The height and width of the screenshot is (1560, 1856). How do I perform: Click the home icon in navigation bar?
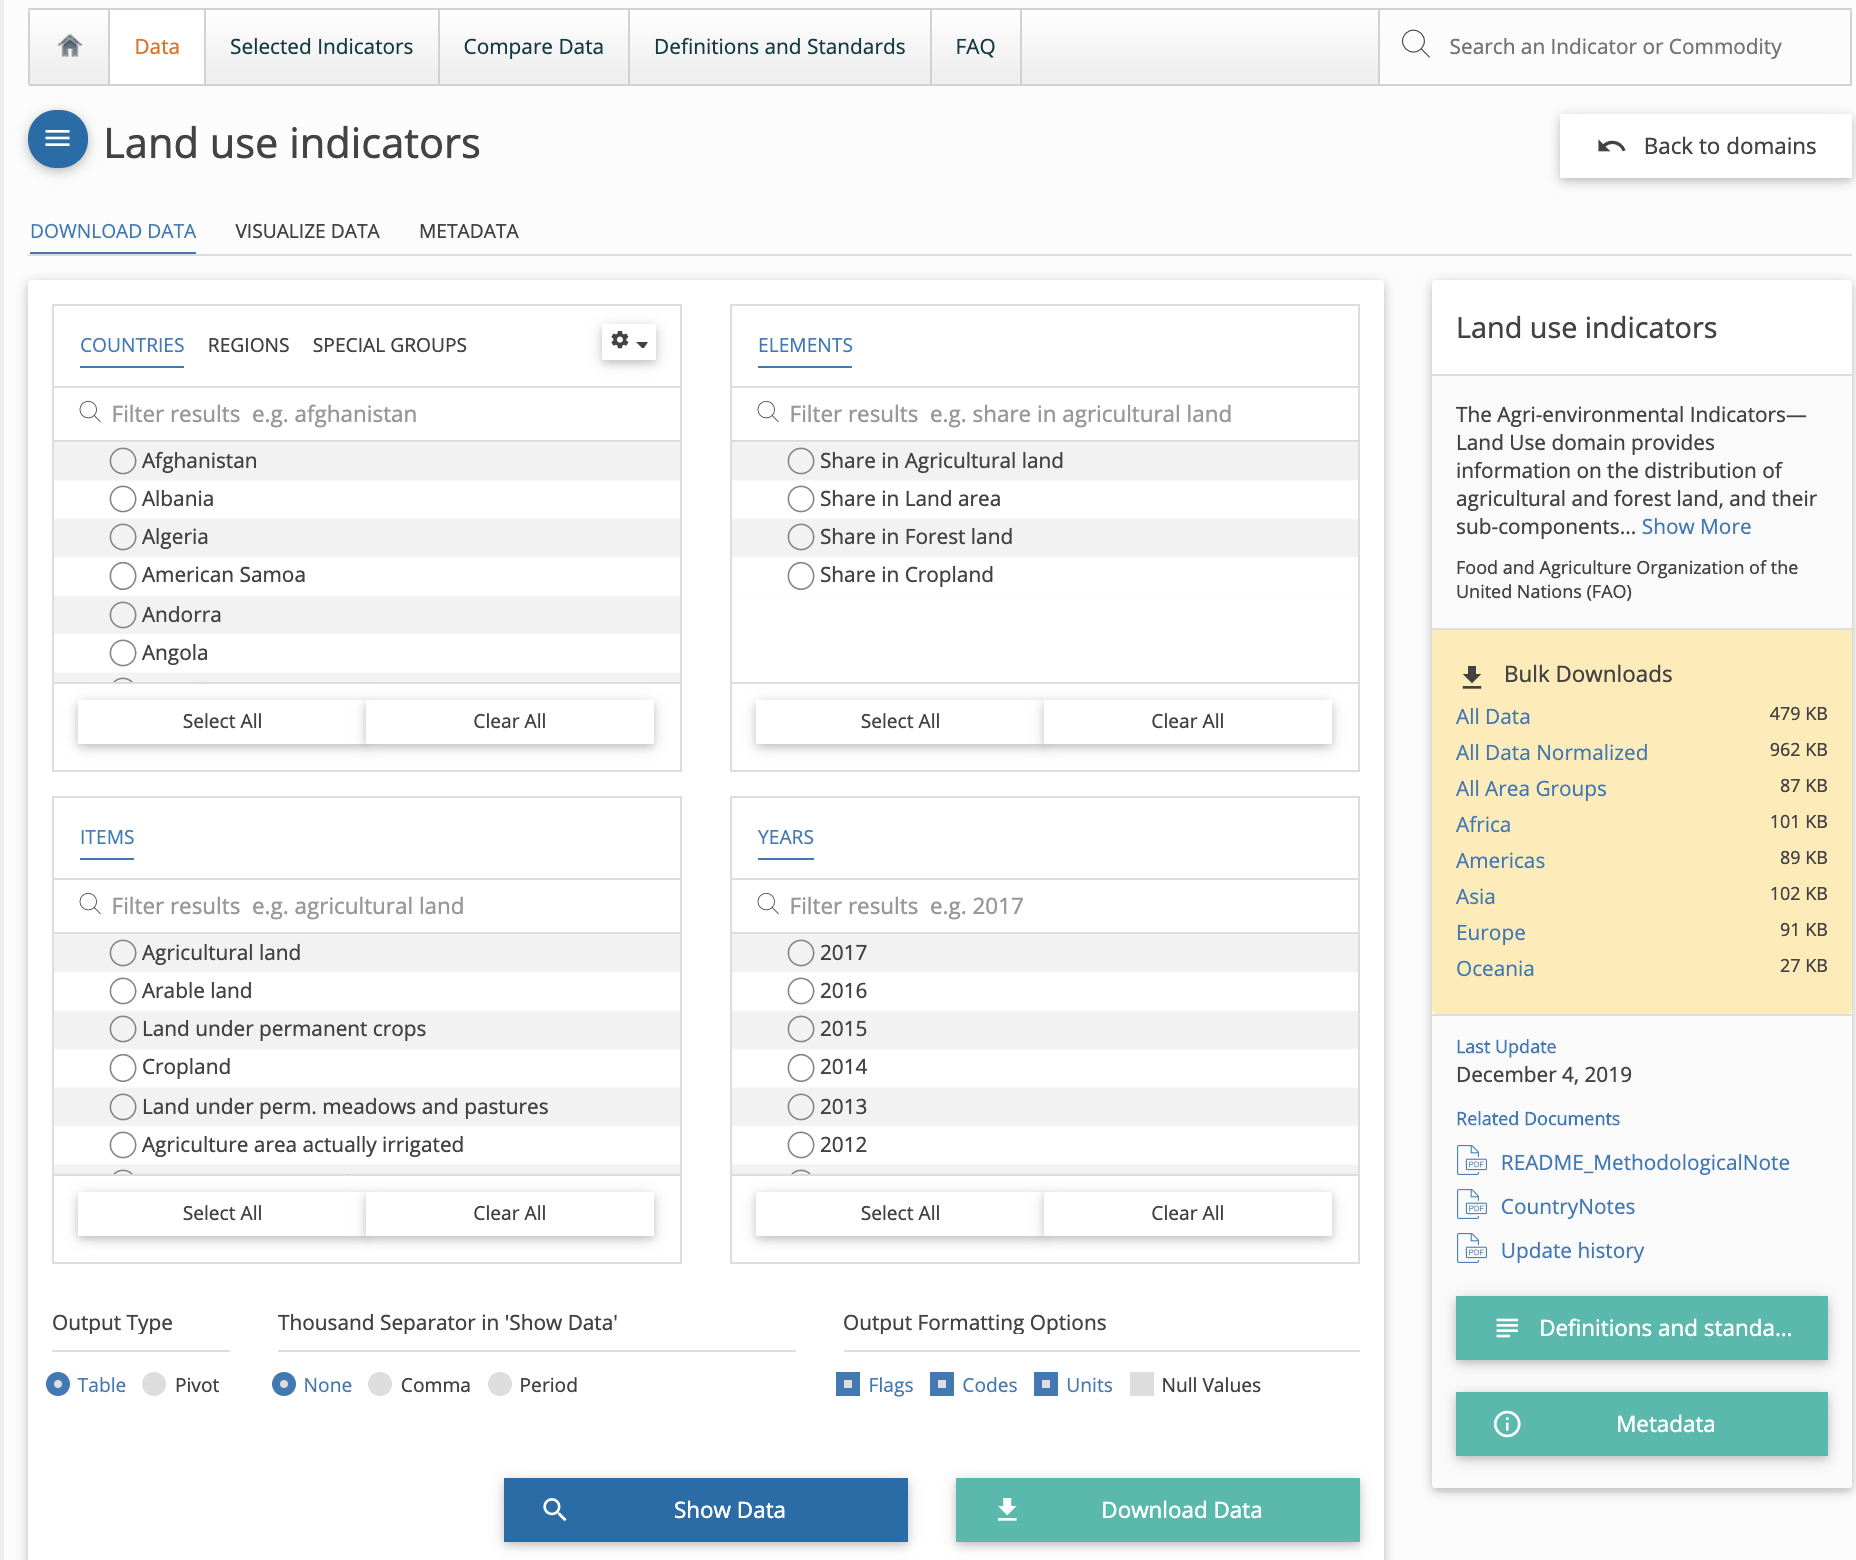(x=70, y=46)
